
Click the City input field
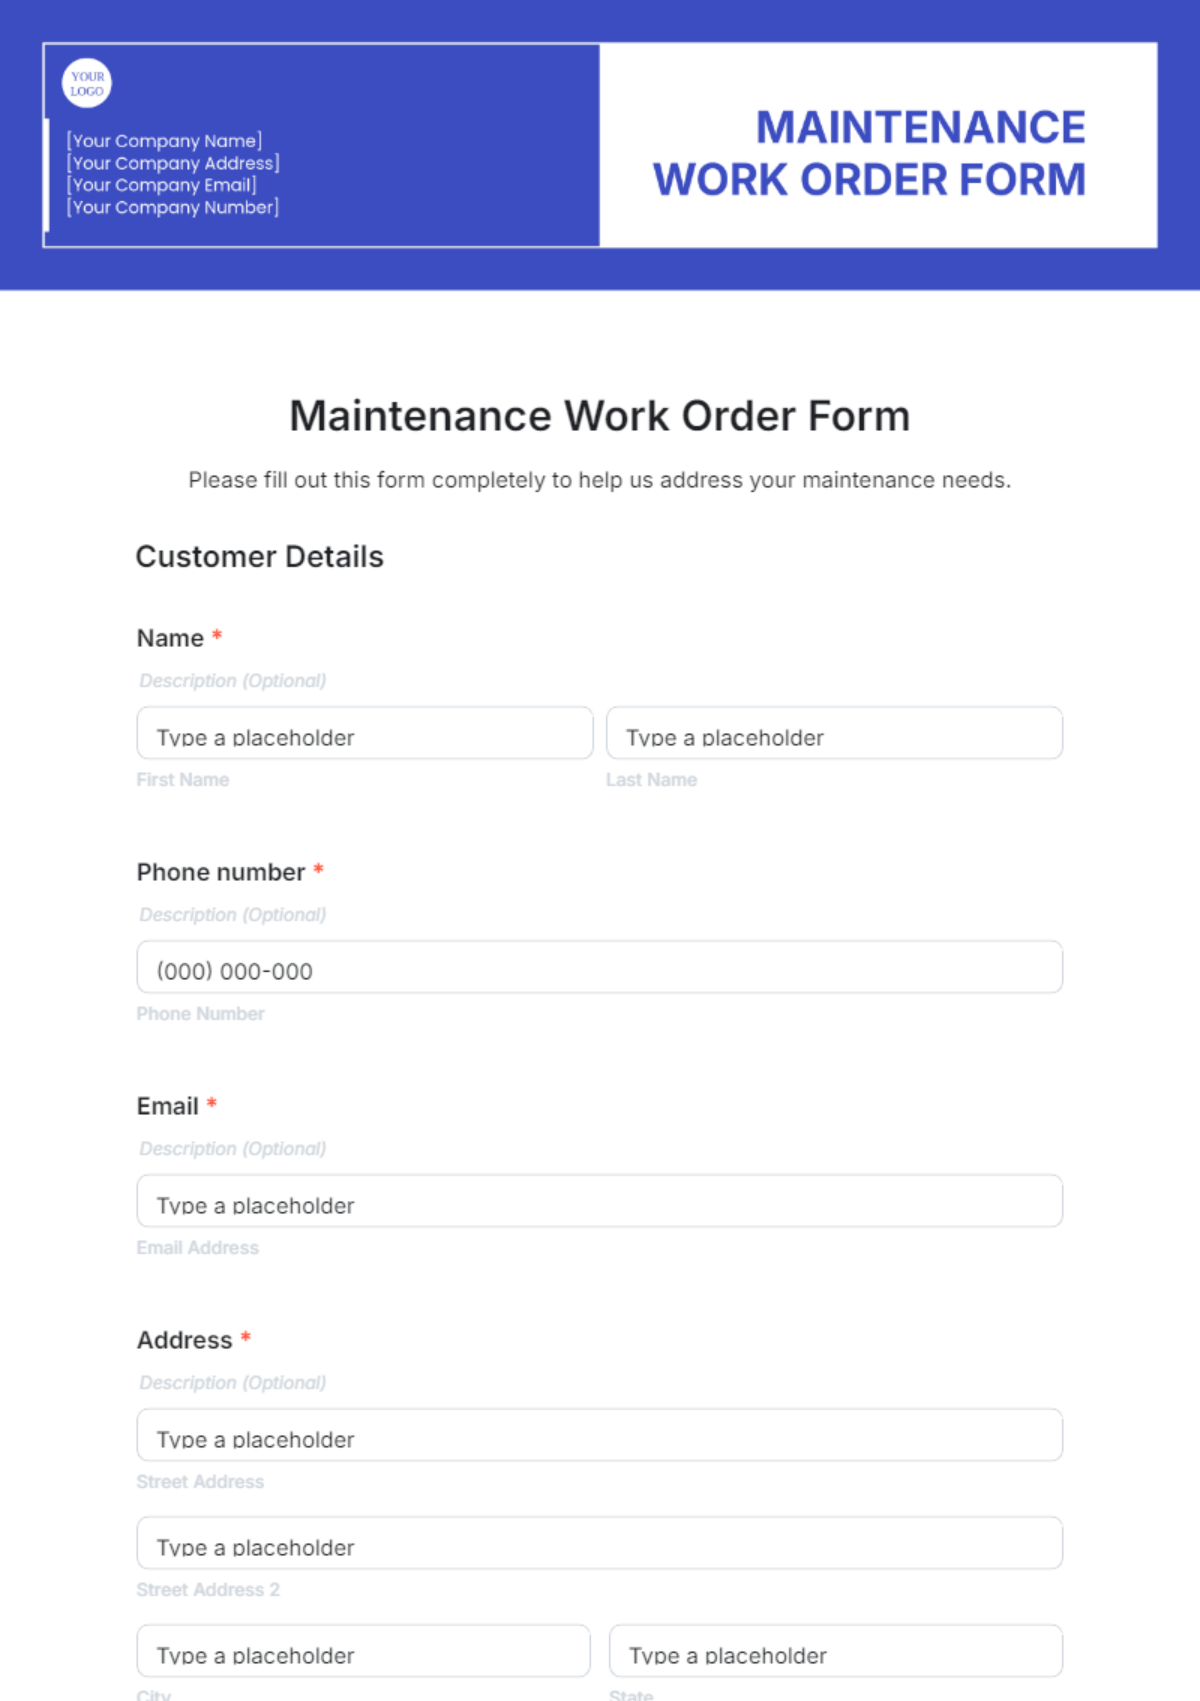click(364, 1651)
